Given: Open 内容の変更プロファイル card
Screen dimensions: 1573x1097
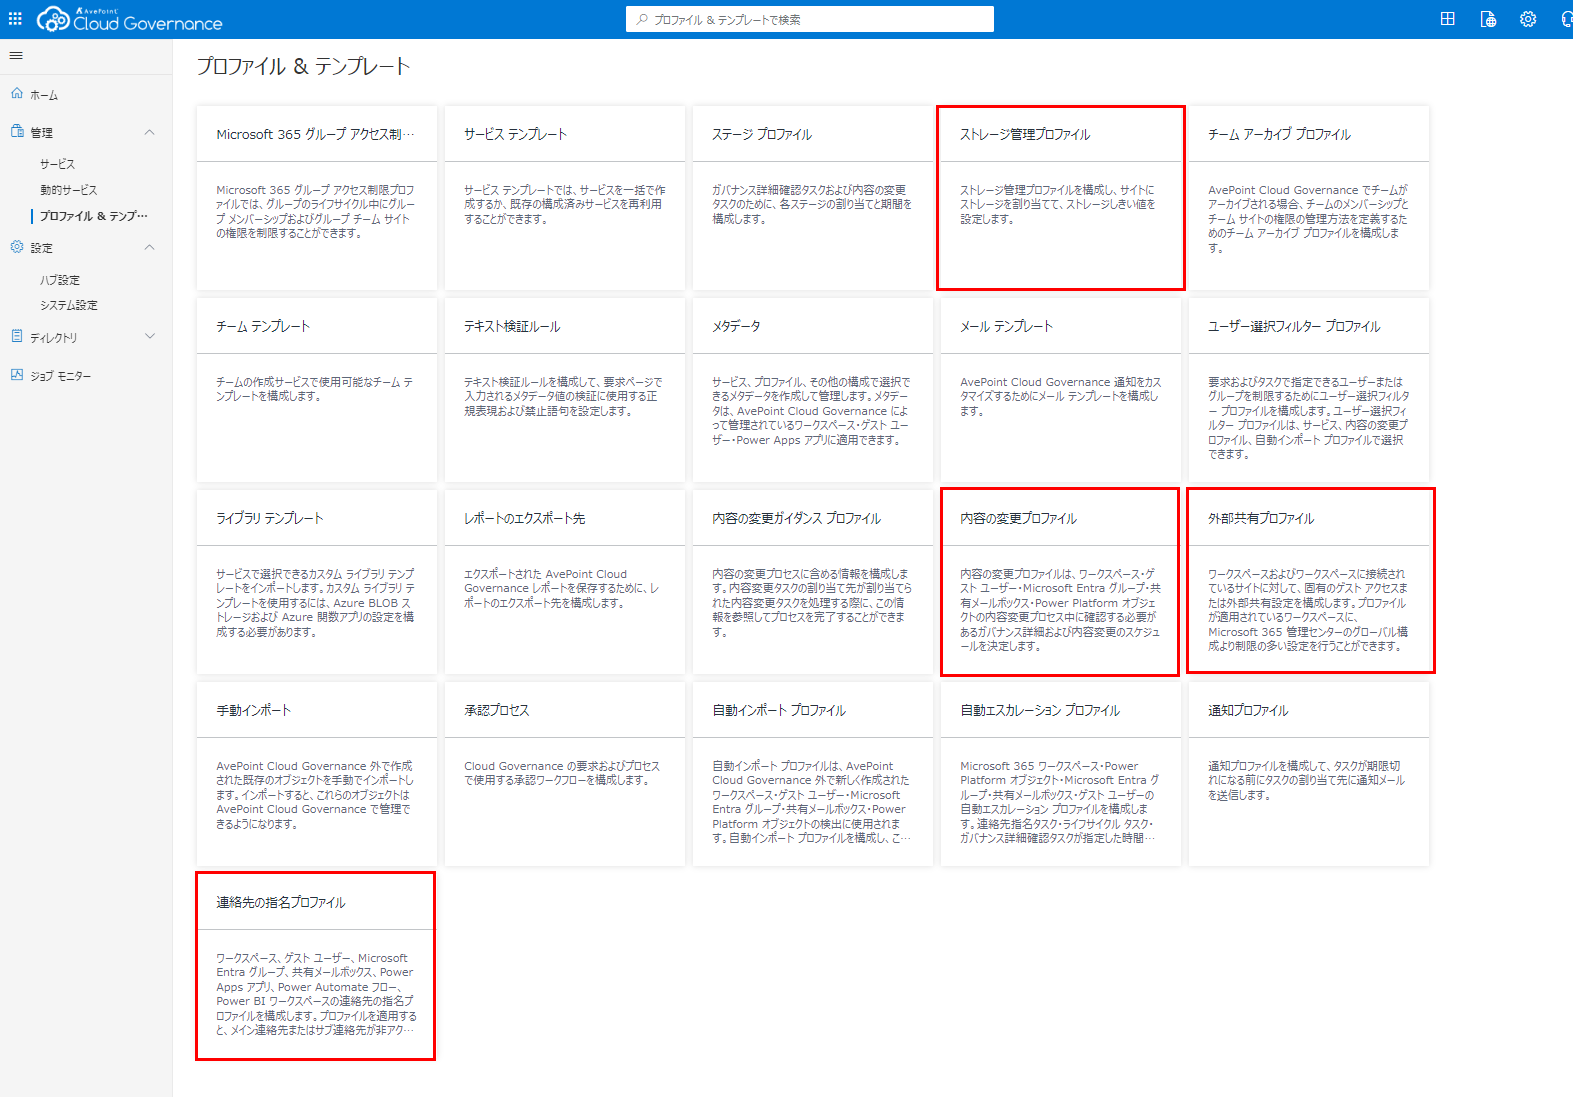Looking at the screenshot, I should tap(1060, 582).
